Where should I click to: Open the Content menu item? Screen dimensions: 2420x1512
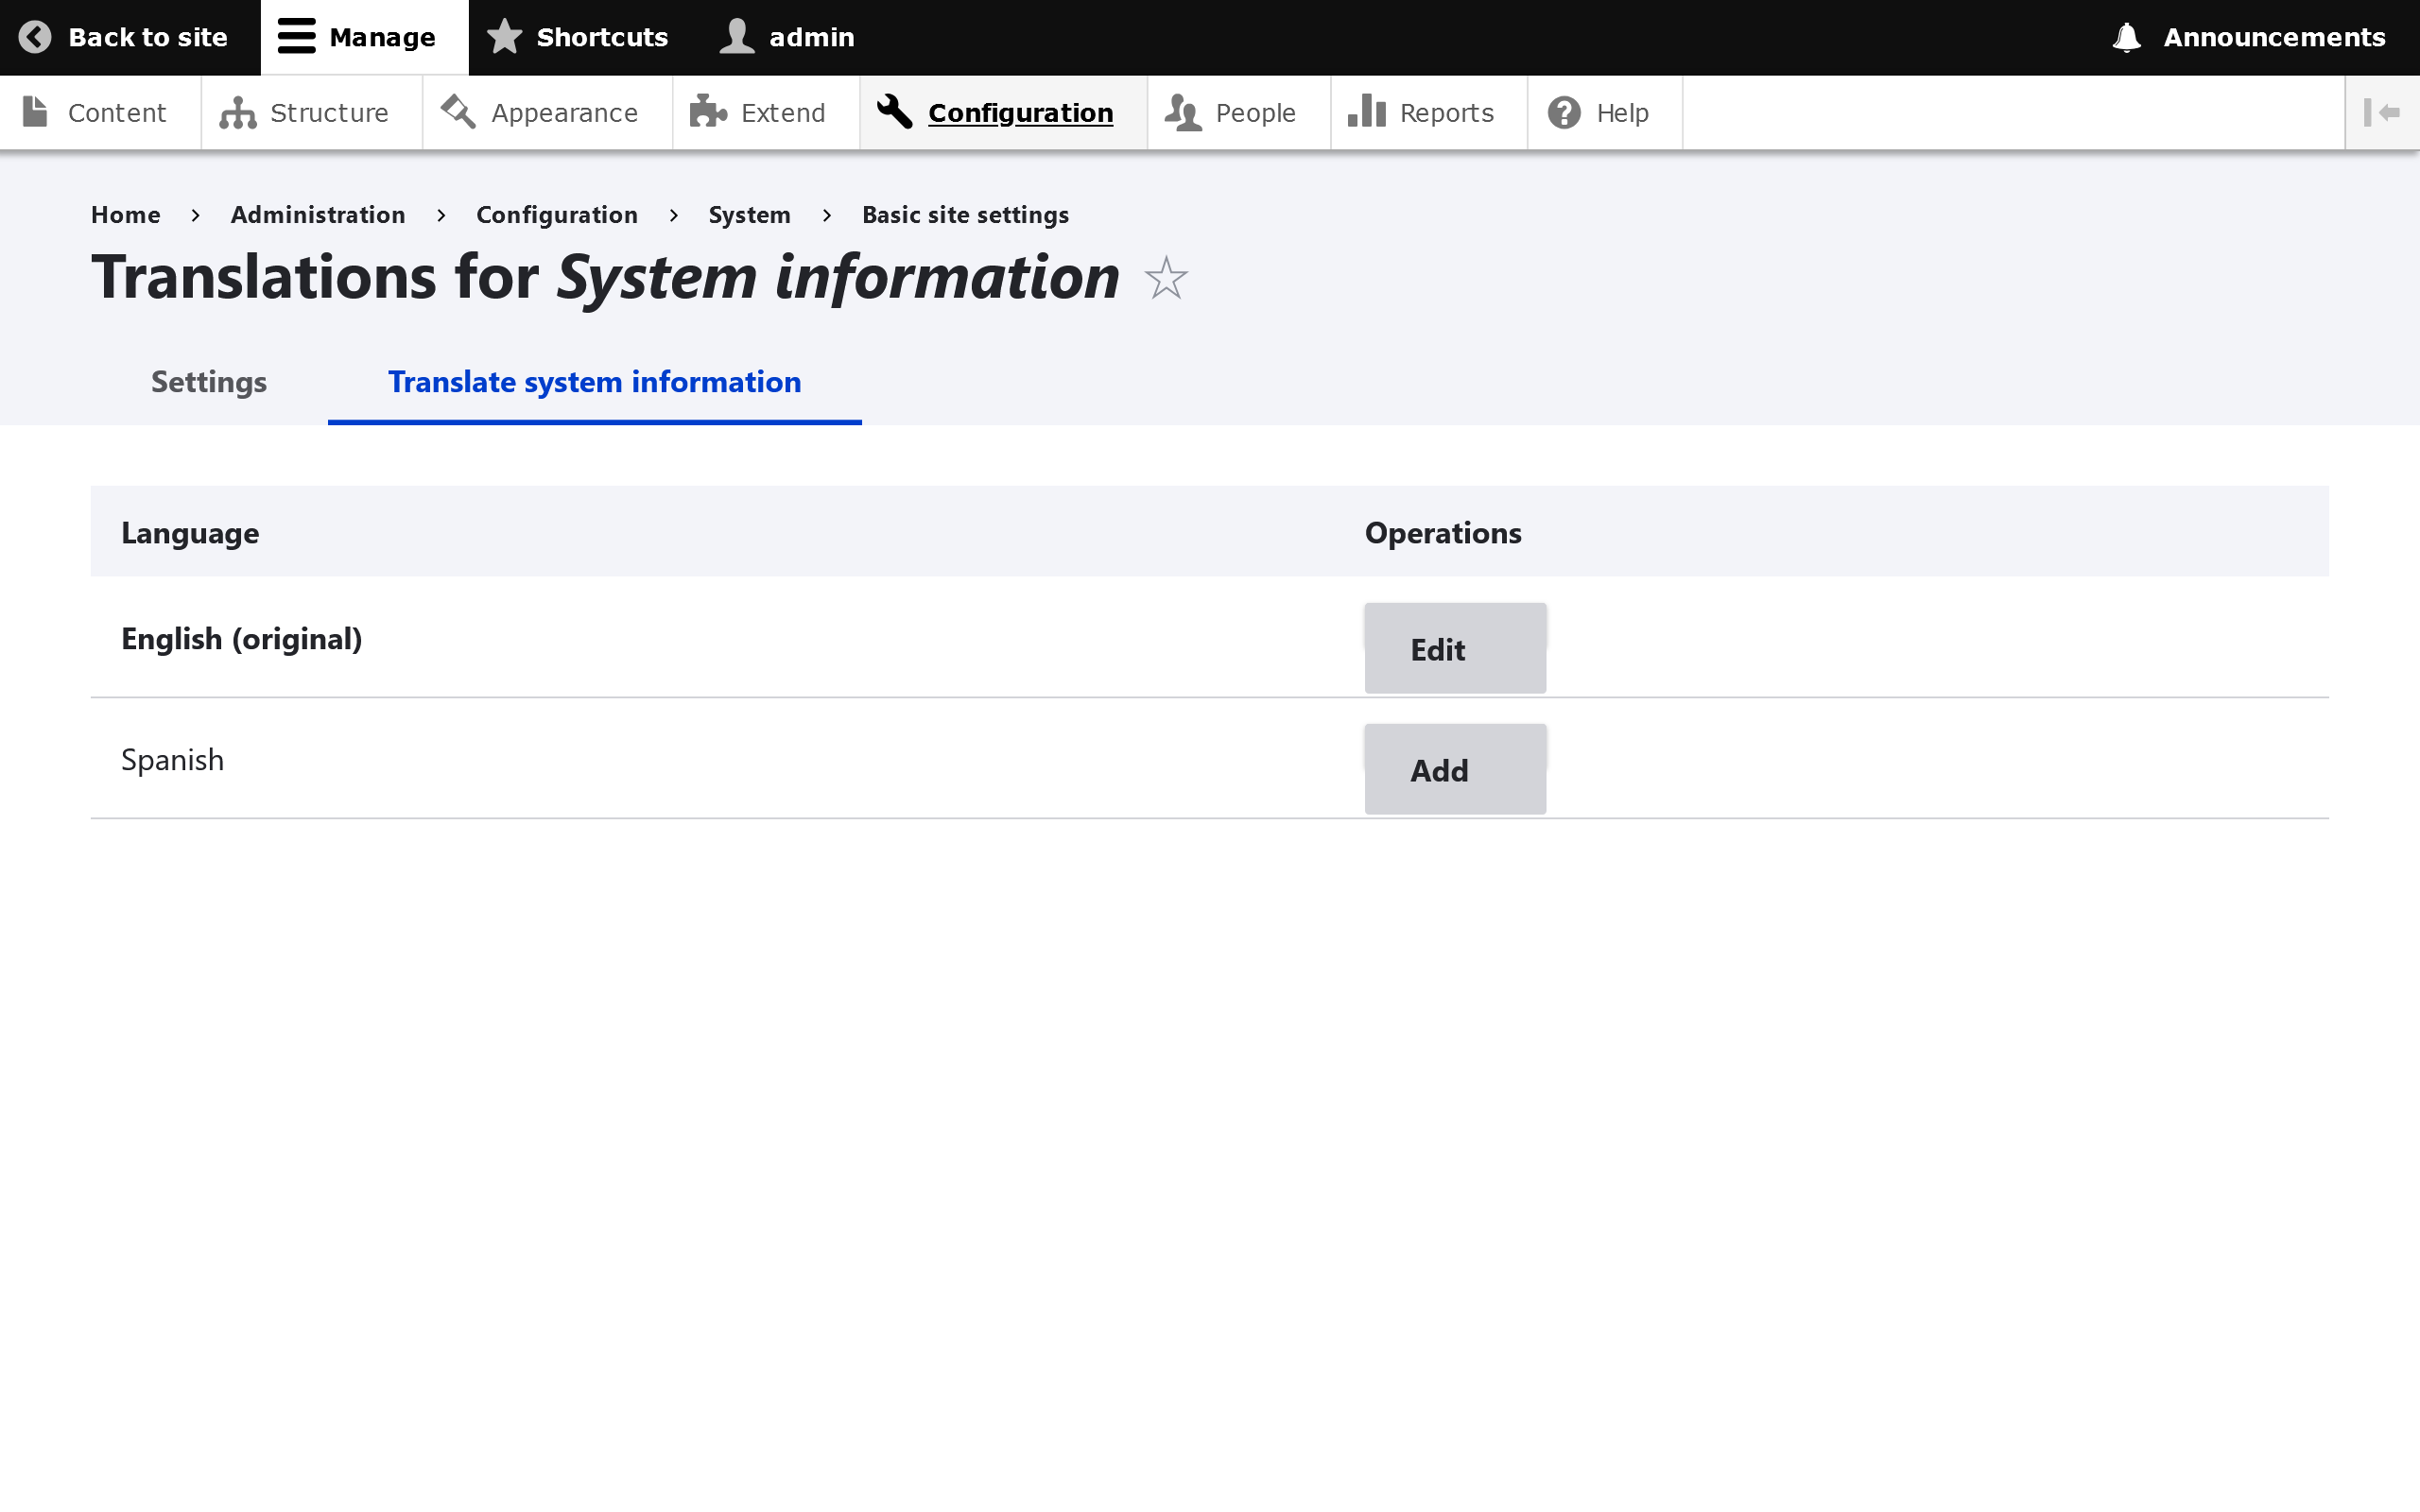point(100,112)
